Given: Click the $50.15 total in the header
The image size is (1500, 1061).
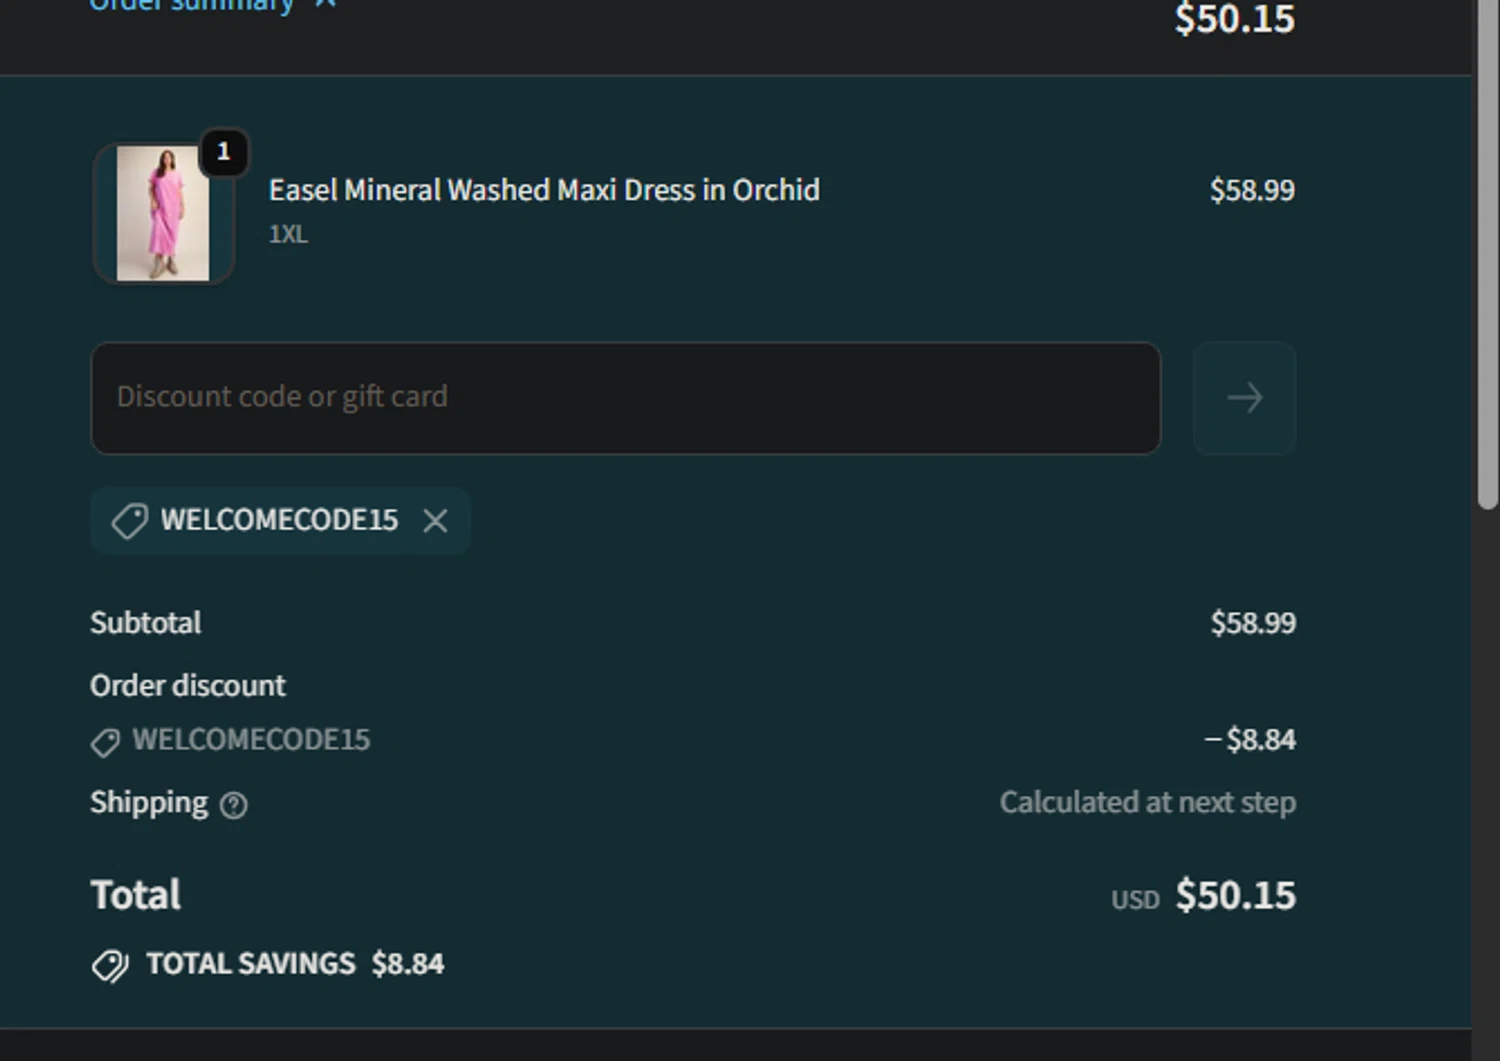Looking at the screenshot, I should [x=1234, y=19].
